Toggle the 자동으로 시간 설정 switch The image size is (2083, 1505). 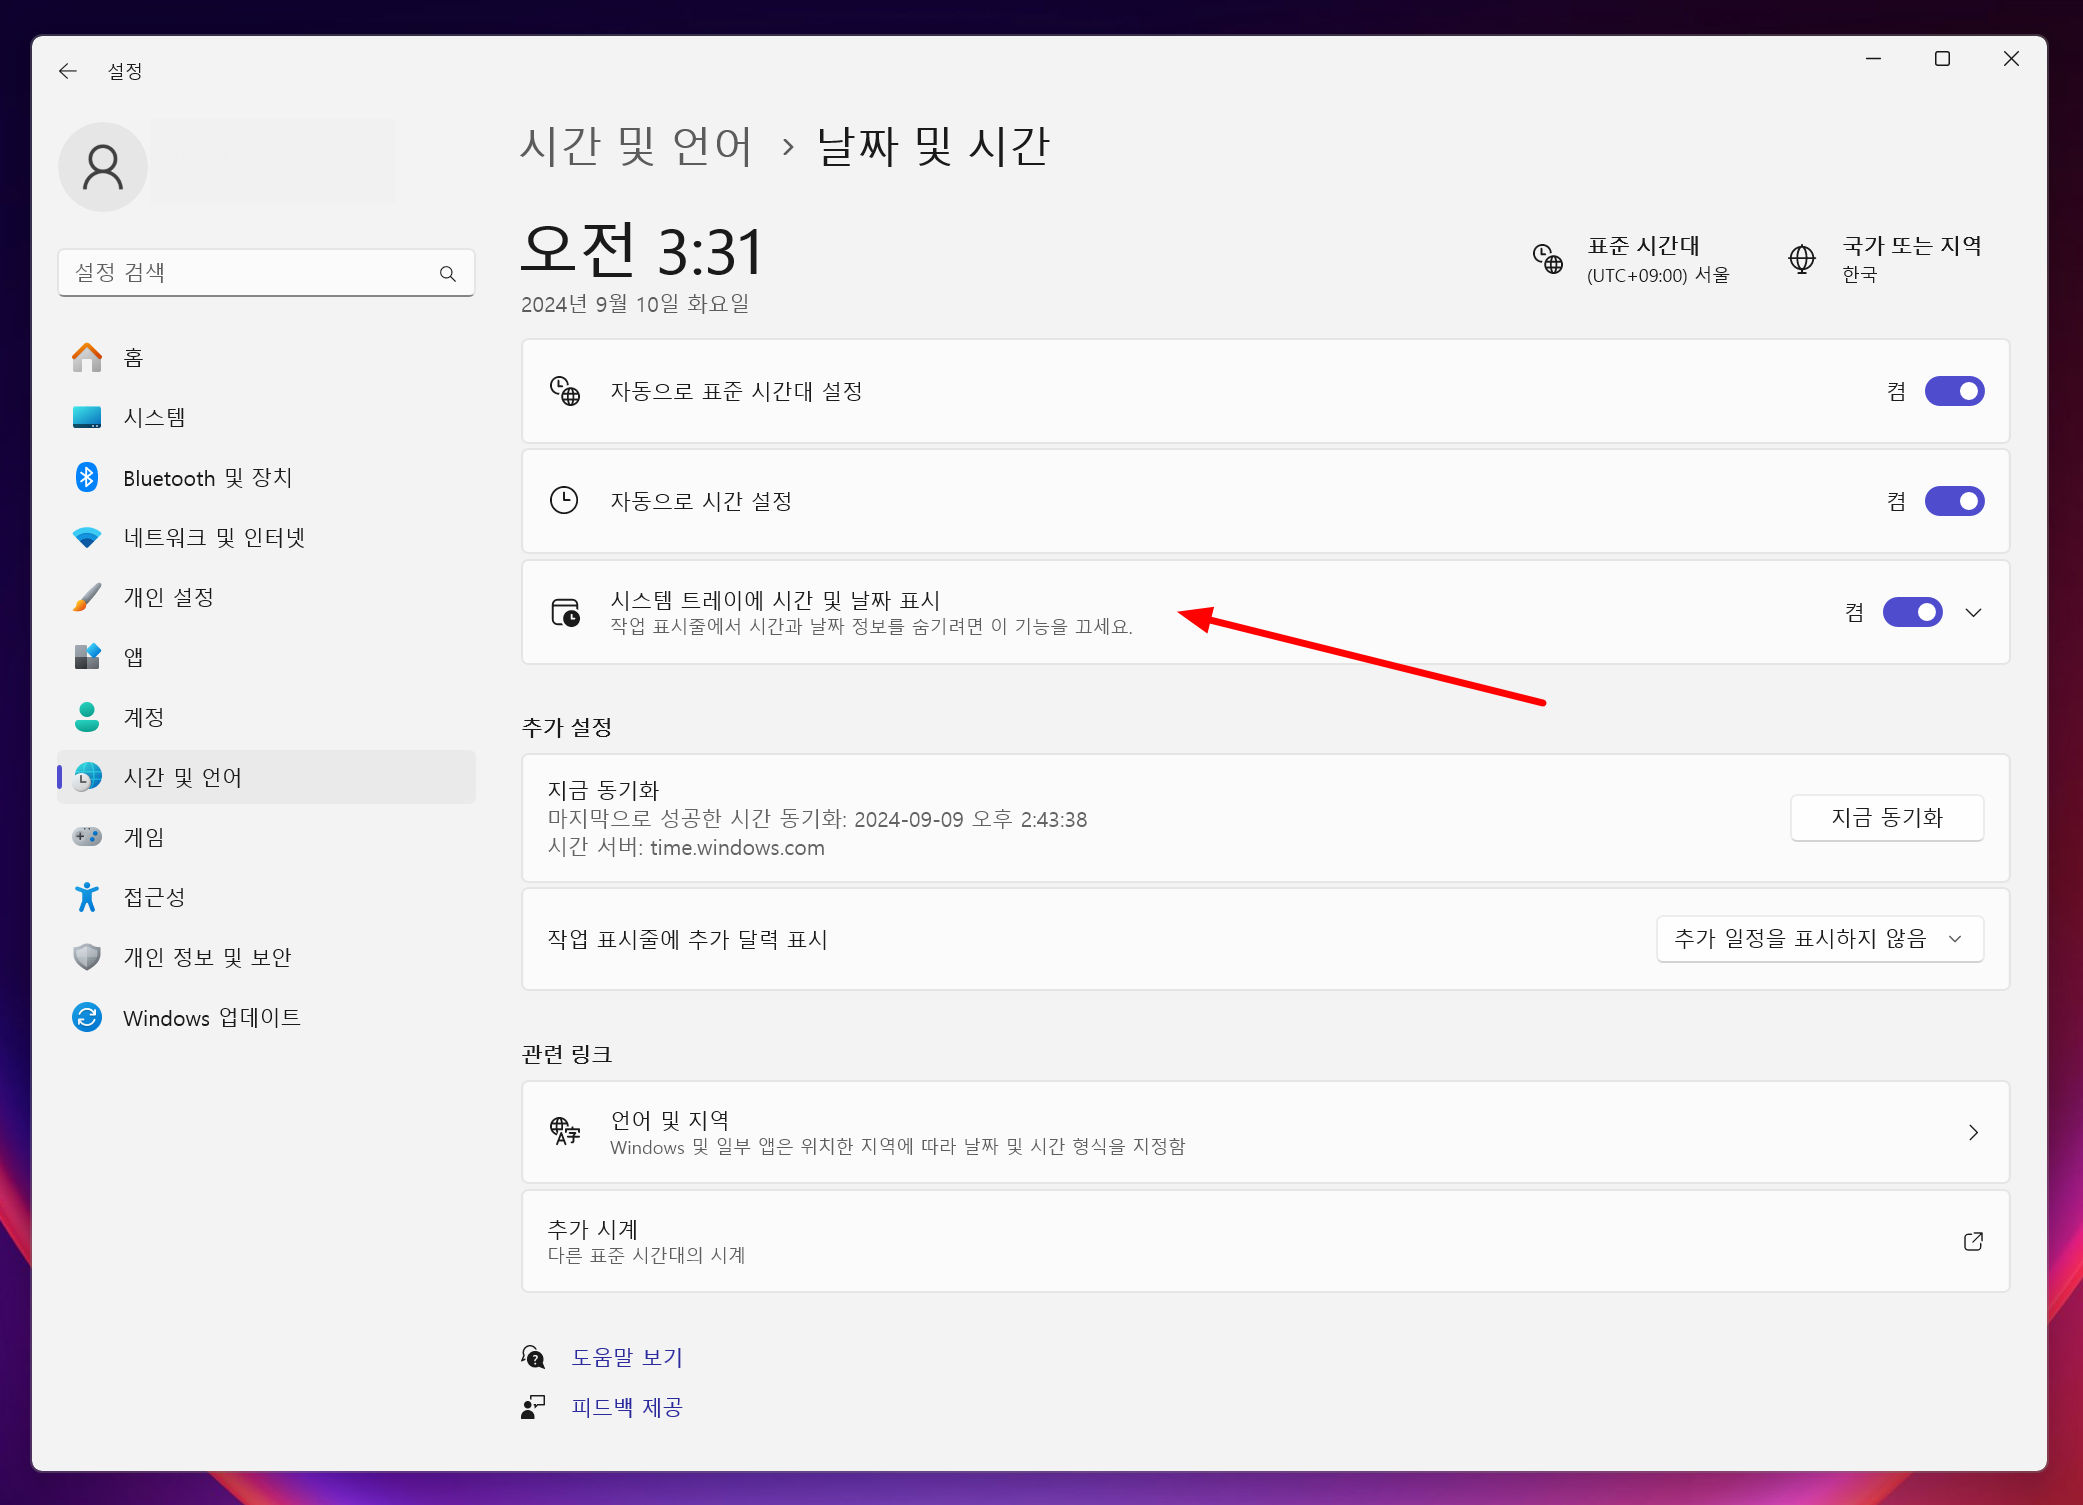click(1953, 501)
